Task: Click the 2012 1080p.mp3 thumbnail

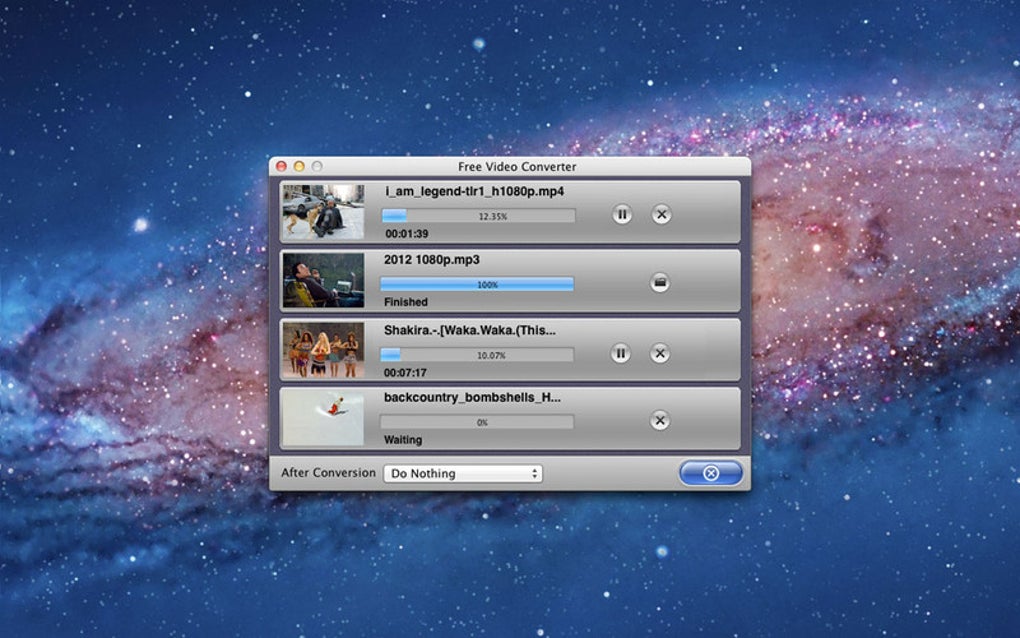Action: 323,280
